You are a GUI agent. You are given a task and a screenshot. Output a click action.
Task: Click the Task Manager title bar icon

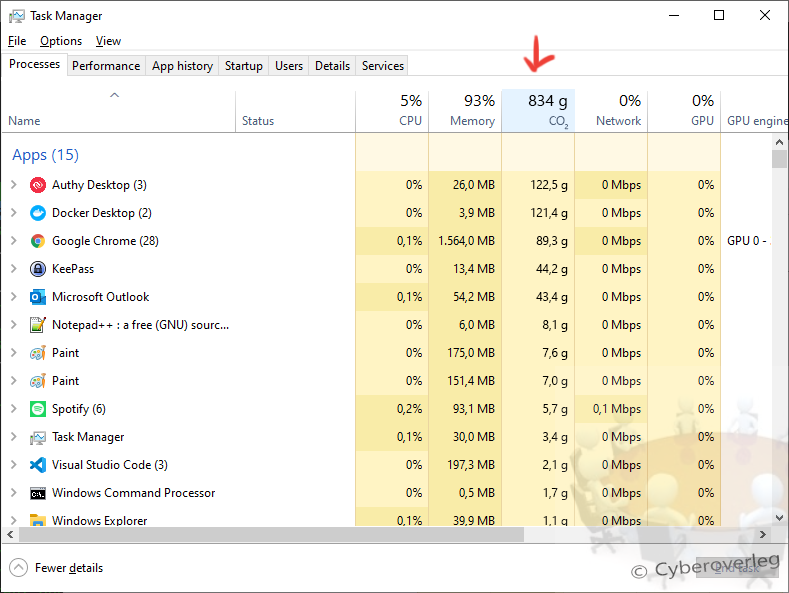(17, 16)
